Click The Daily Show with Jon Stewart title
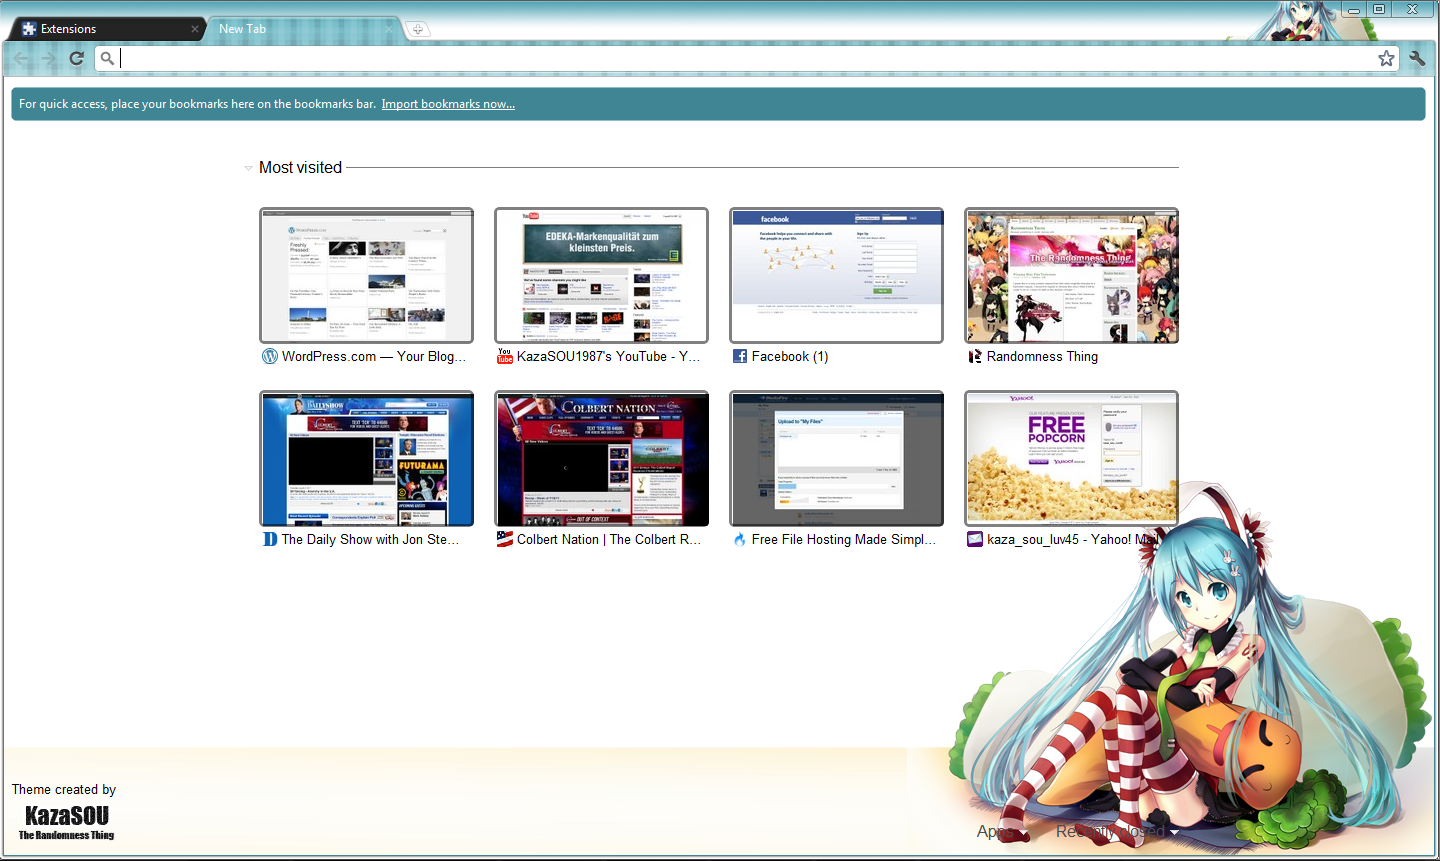This screenshot has width=1440, height=861. pyautogui.click(x=371, y=539)
